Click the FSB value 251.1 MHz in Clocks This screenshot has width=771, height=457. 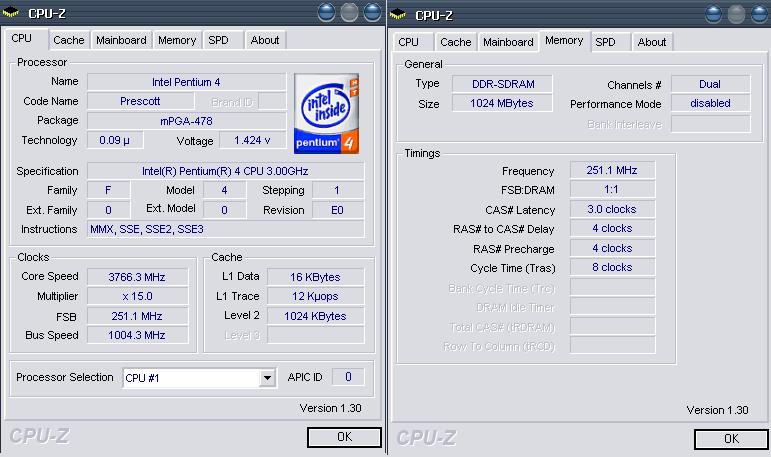(137, 316)
